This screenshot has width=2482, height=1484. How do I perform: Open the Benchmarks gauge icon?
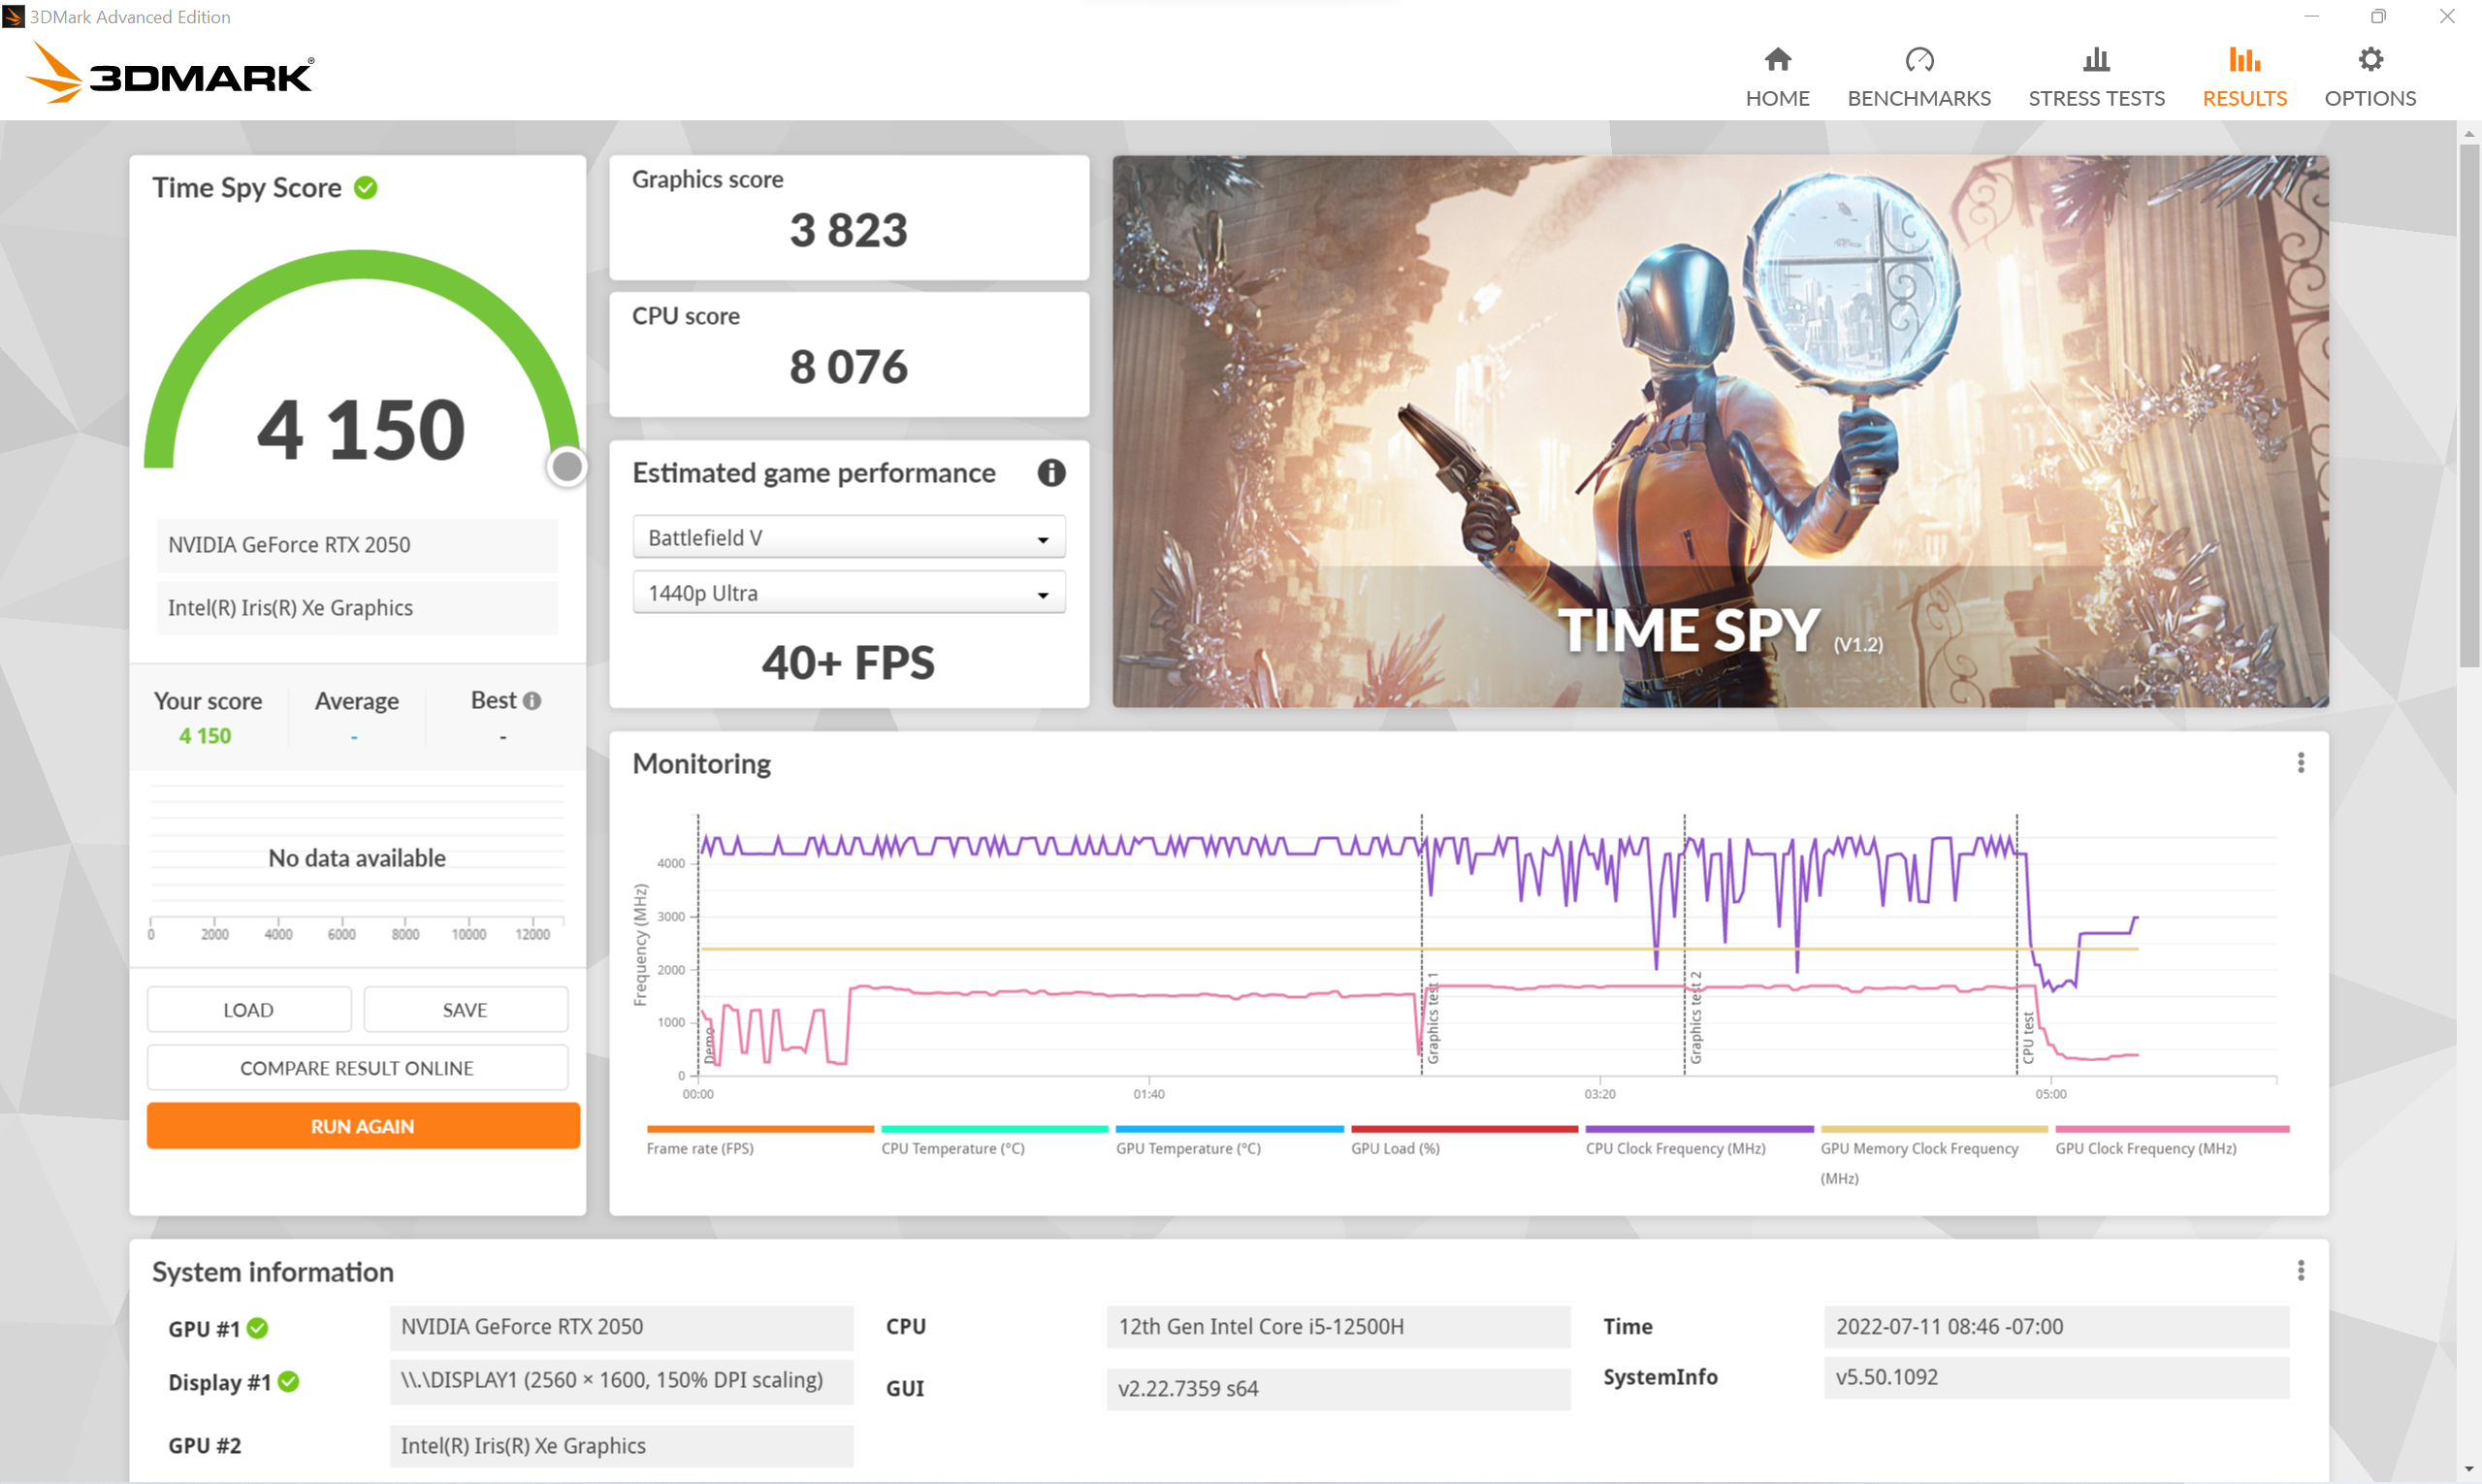coord(1918,60)
